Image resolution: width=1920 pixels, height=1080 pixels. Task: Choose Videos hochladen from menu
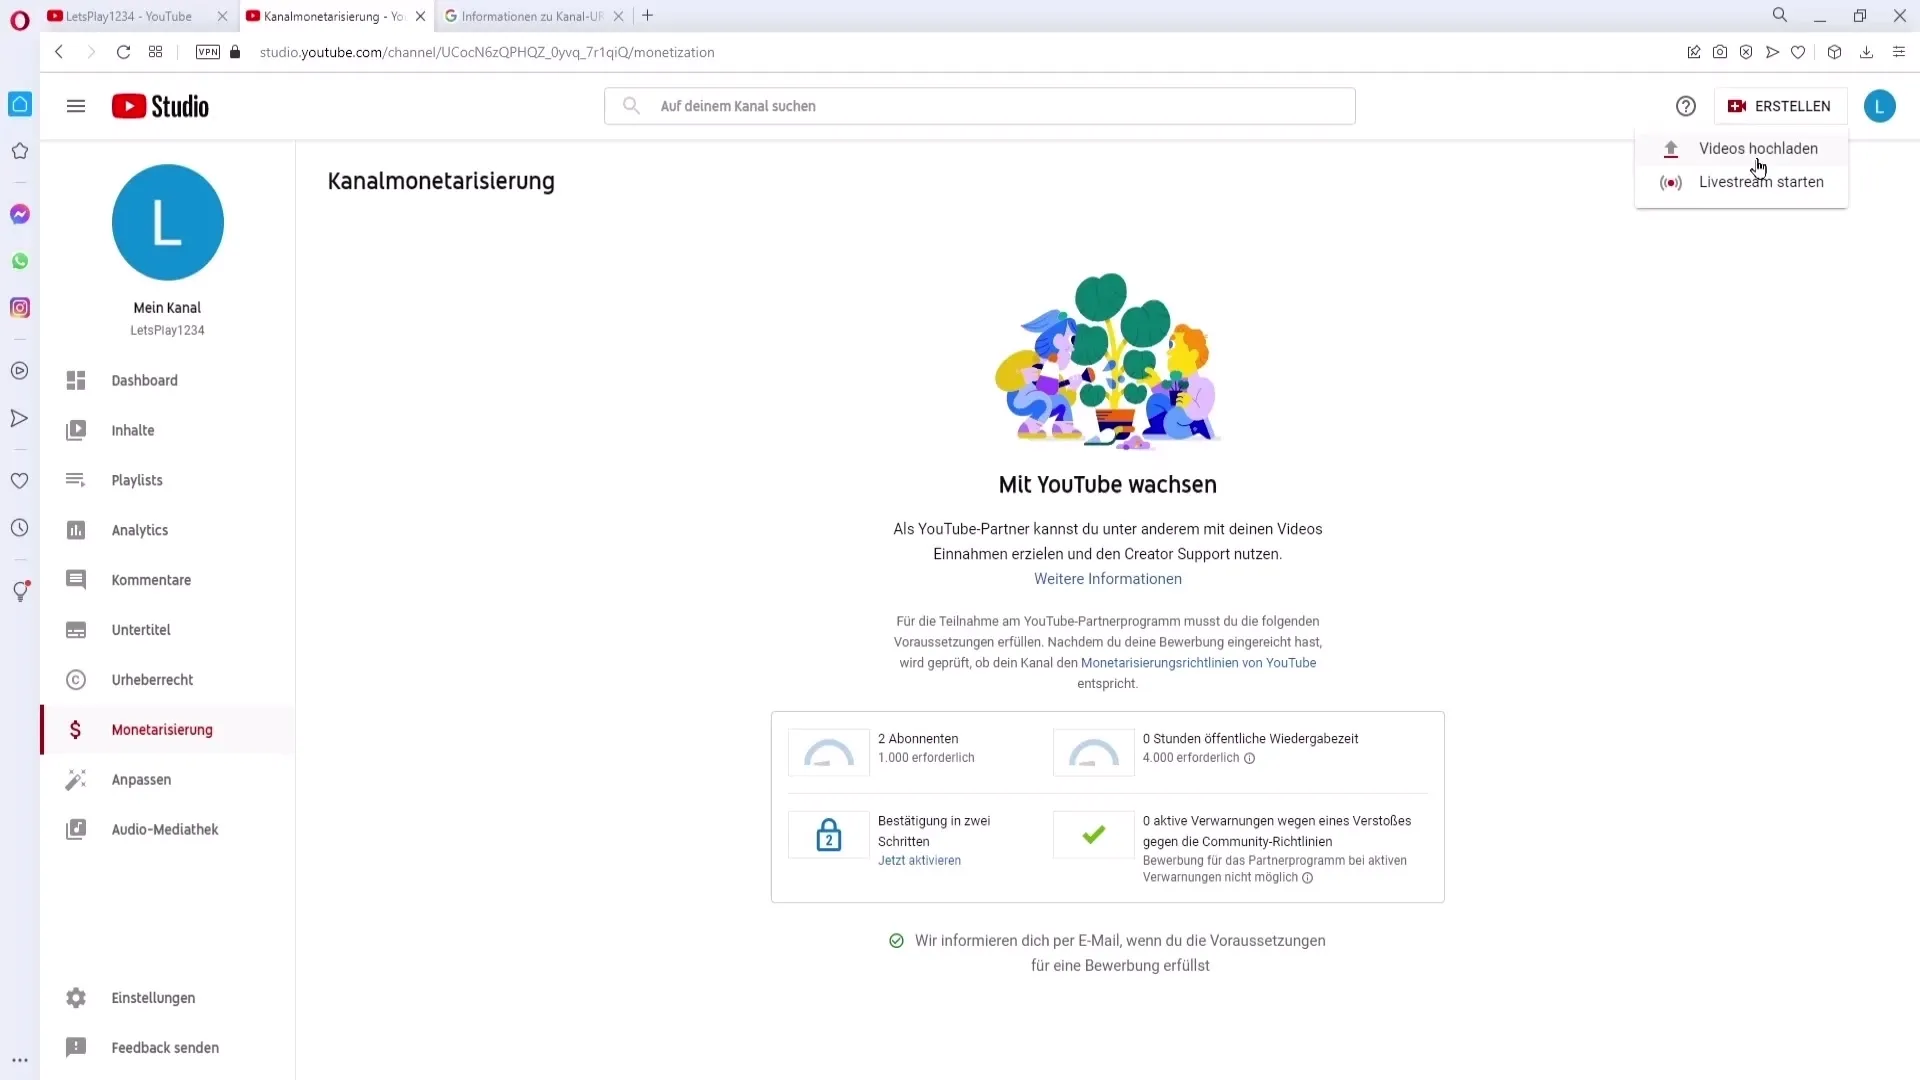tap(1741, 149)
